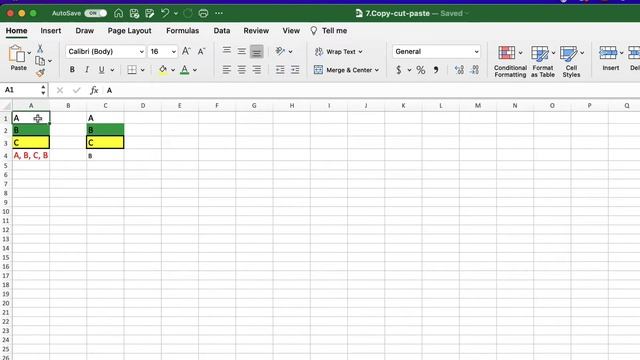Expand the Underline style arrow
Viewport: 640px width, 360px height.
(112, 70)
